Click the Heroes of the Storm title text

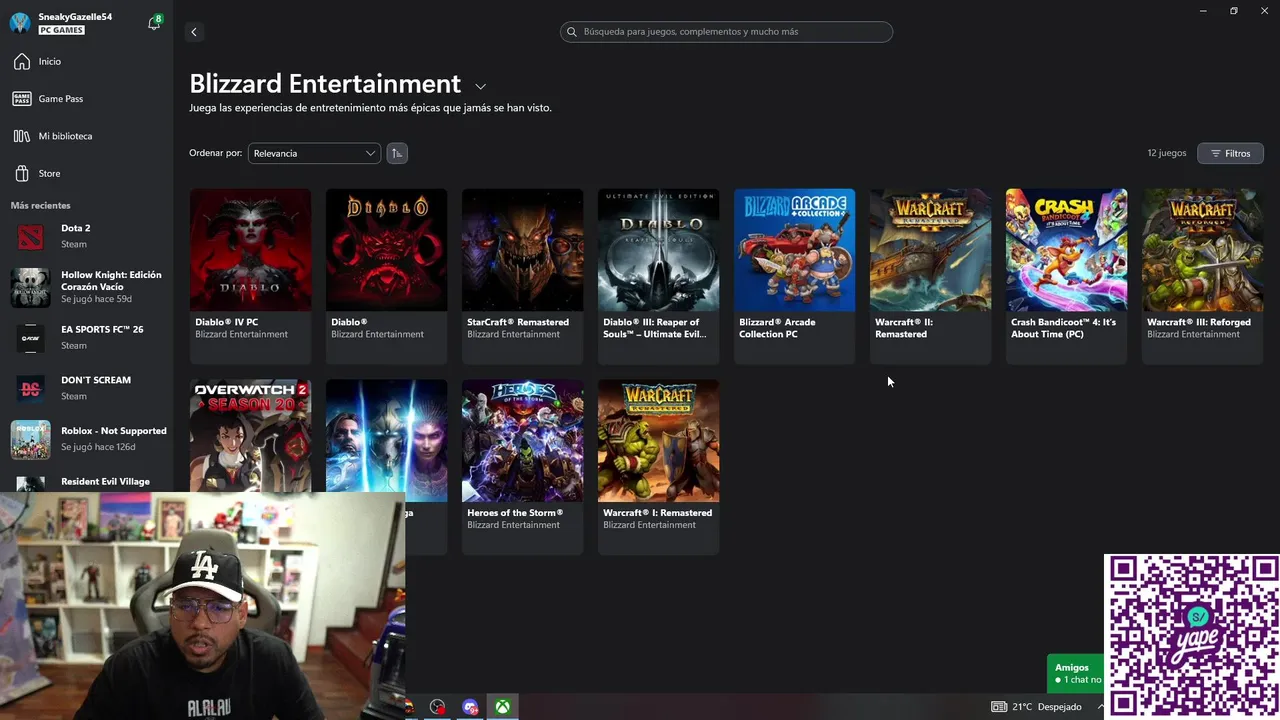(x=515, y=513)
